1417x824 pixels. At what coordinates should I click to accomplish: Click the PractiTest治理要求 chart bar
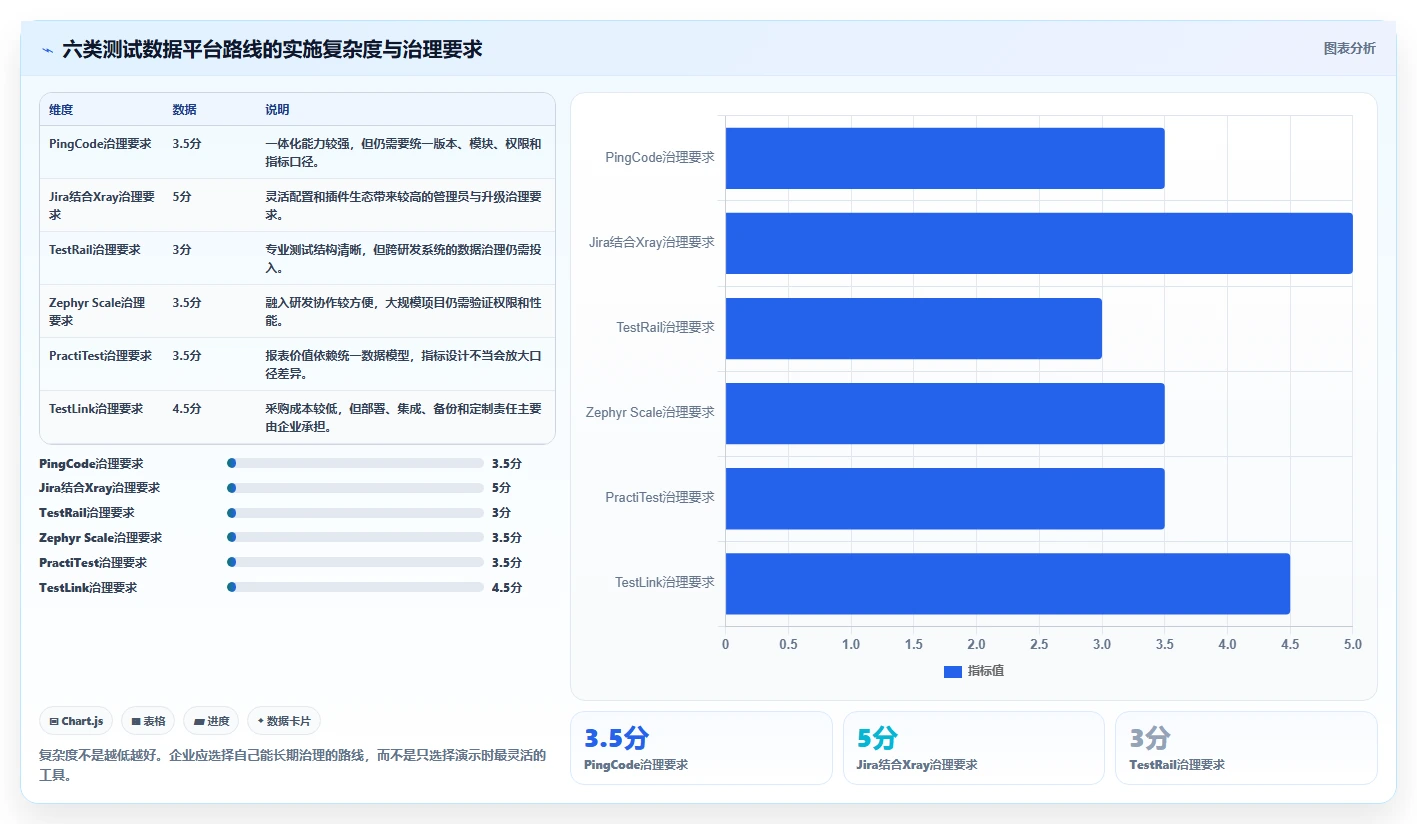pos(945,498)
